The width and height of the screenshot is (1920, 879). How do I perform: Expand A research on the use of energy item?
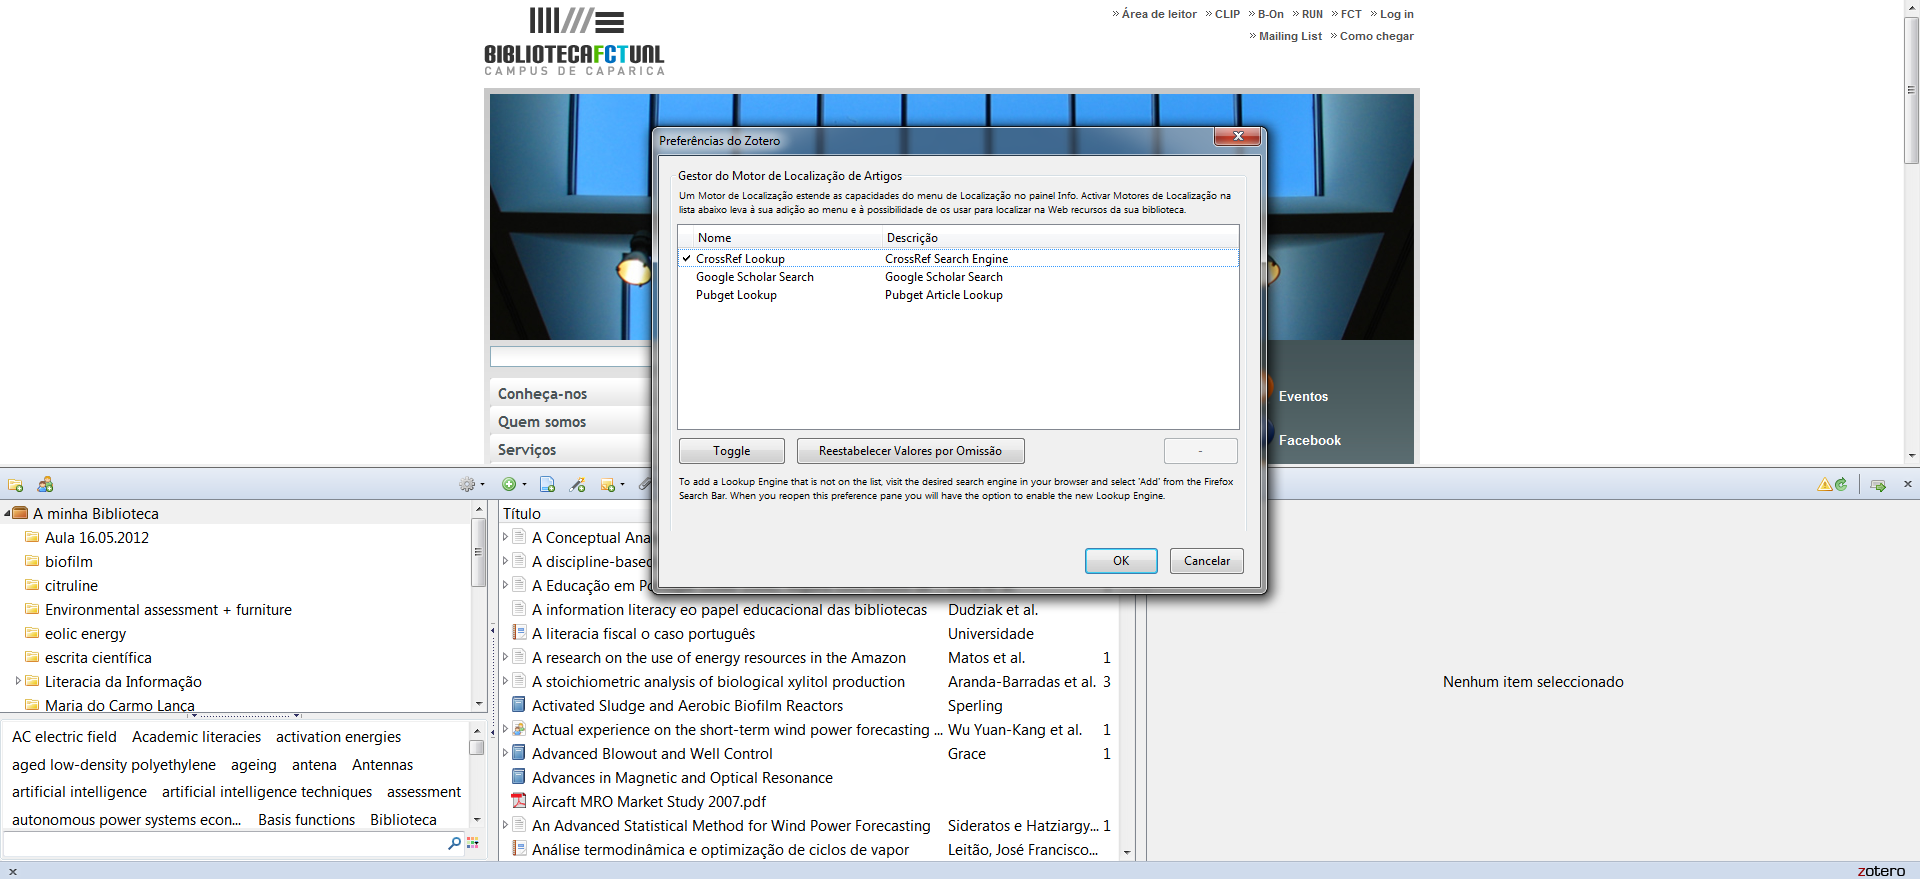[x=505, y=657]
